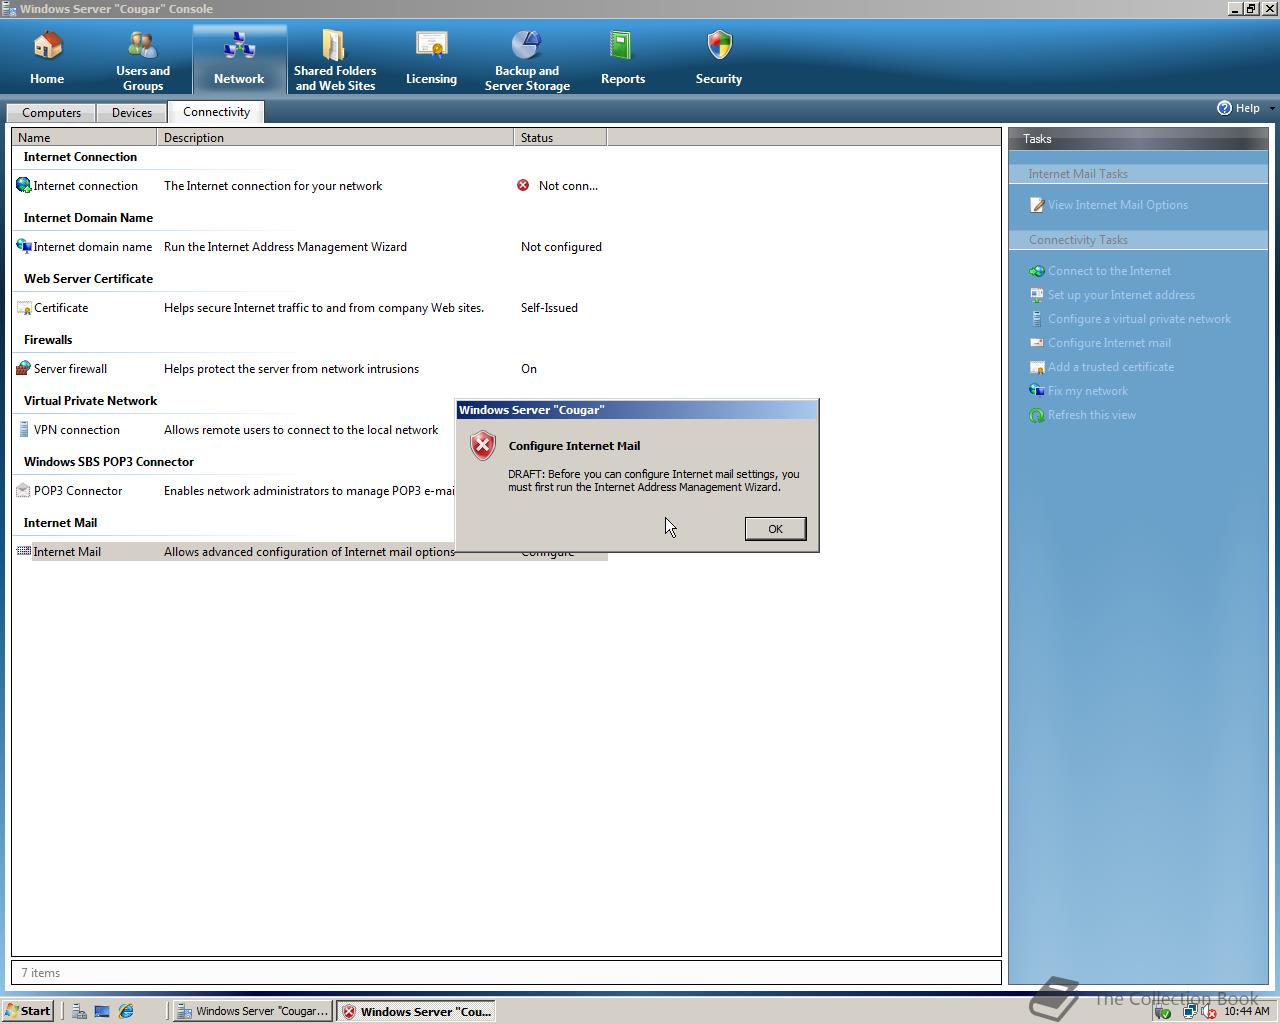Open the Security section

tap(719, 58)
